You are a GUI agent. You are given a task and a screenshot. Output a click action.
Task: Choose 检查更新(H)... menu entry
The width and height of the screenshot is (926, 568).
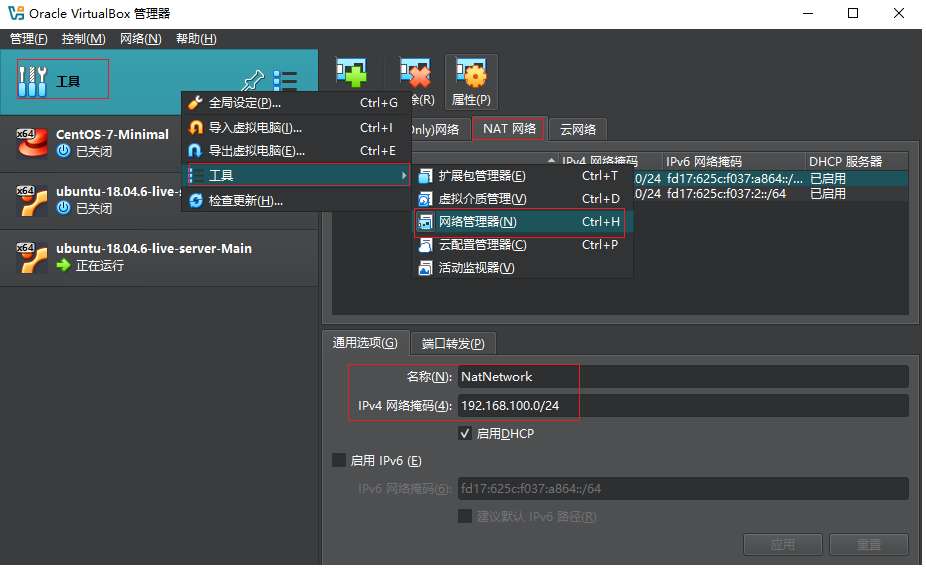tap(295, 201)
